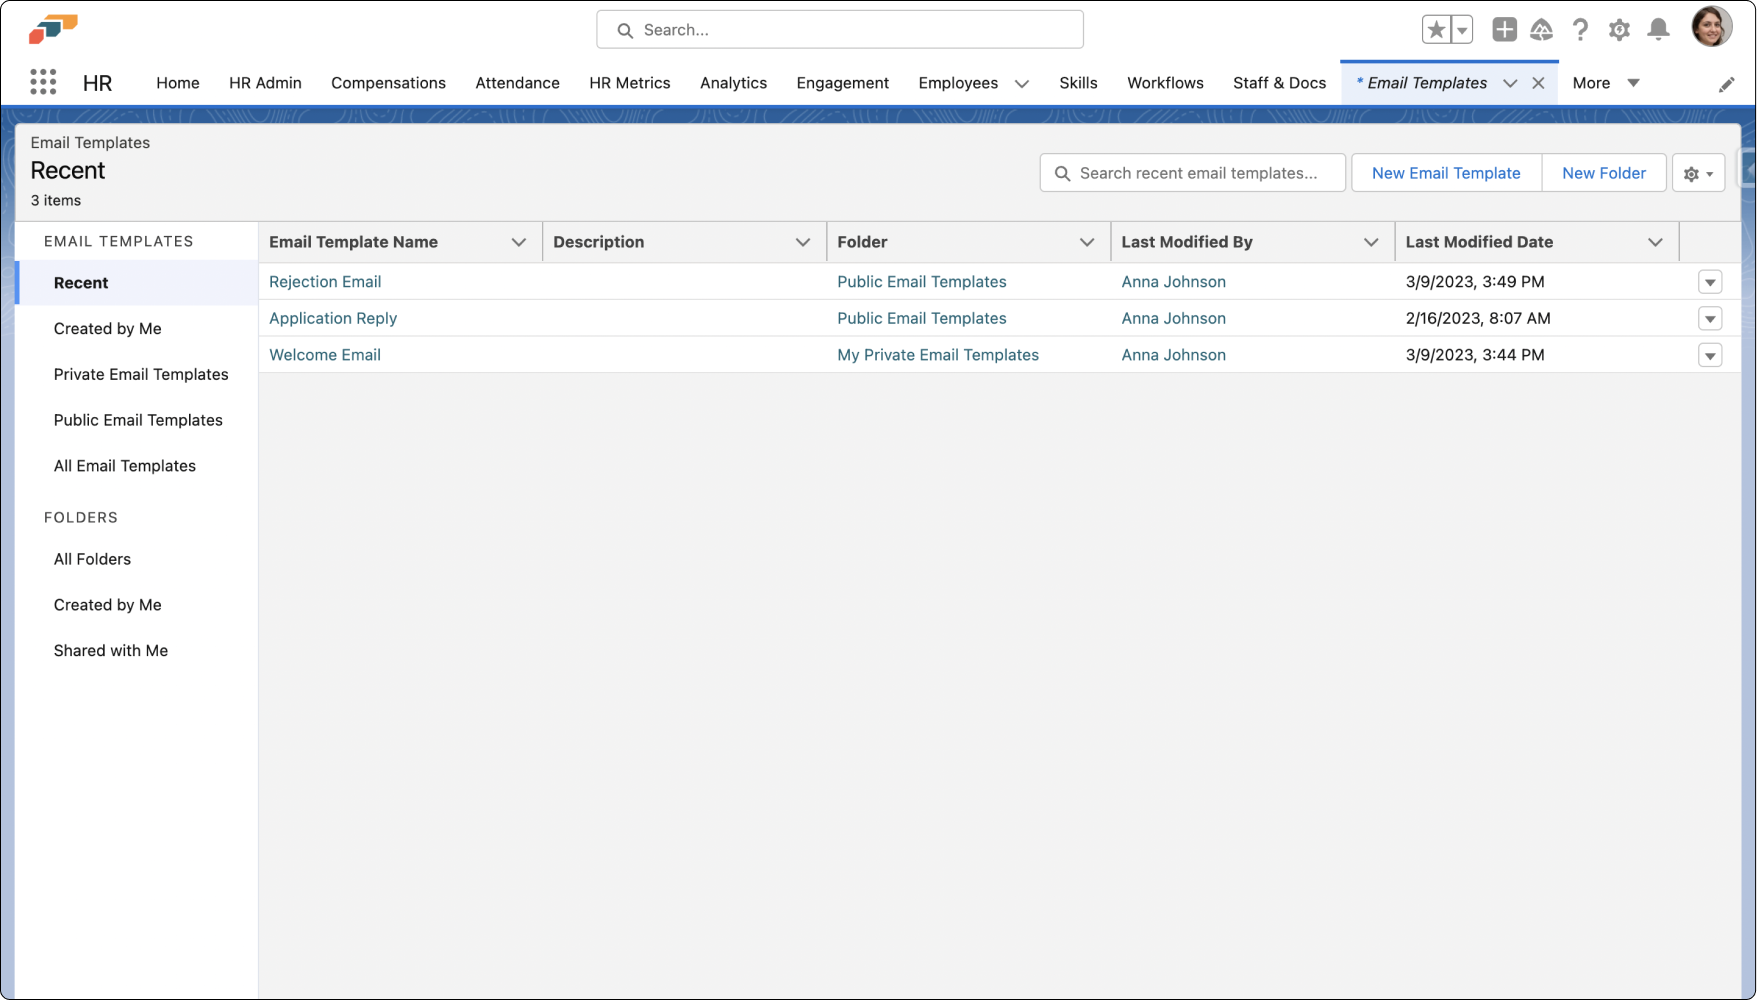This screenshot has height=1000, width=1757.
Task: Open the list view settings gear dropdown
Action: [x=1698, y=173]
